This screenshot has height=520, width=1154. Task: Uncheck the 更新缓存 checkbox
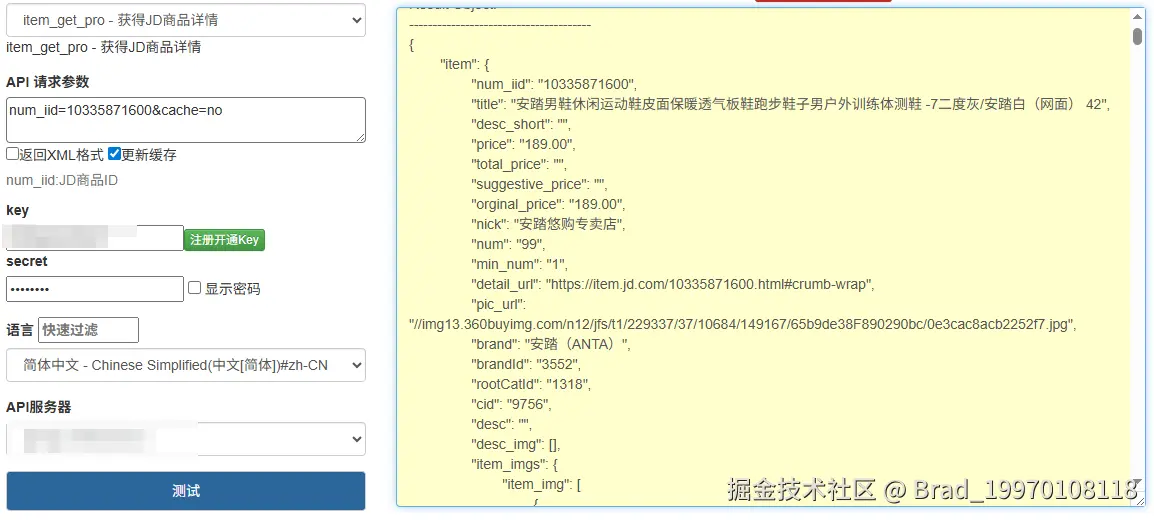coord(114,154)
